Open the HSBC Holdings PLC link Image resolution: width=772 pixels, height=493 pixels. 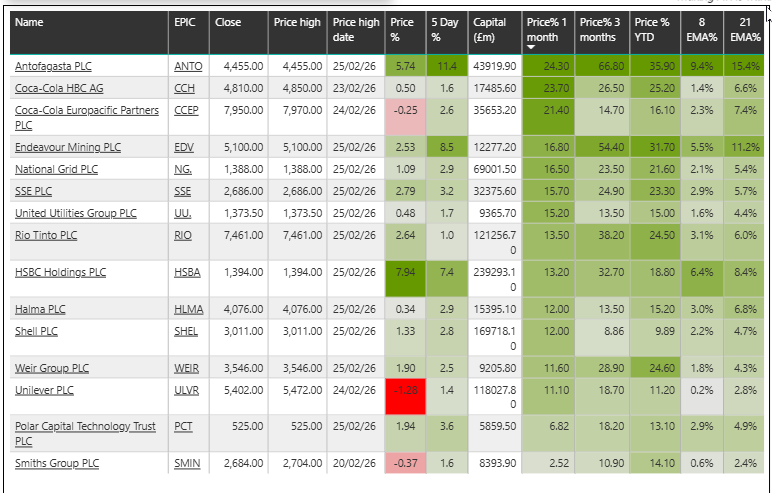[x=60, y=272]
